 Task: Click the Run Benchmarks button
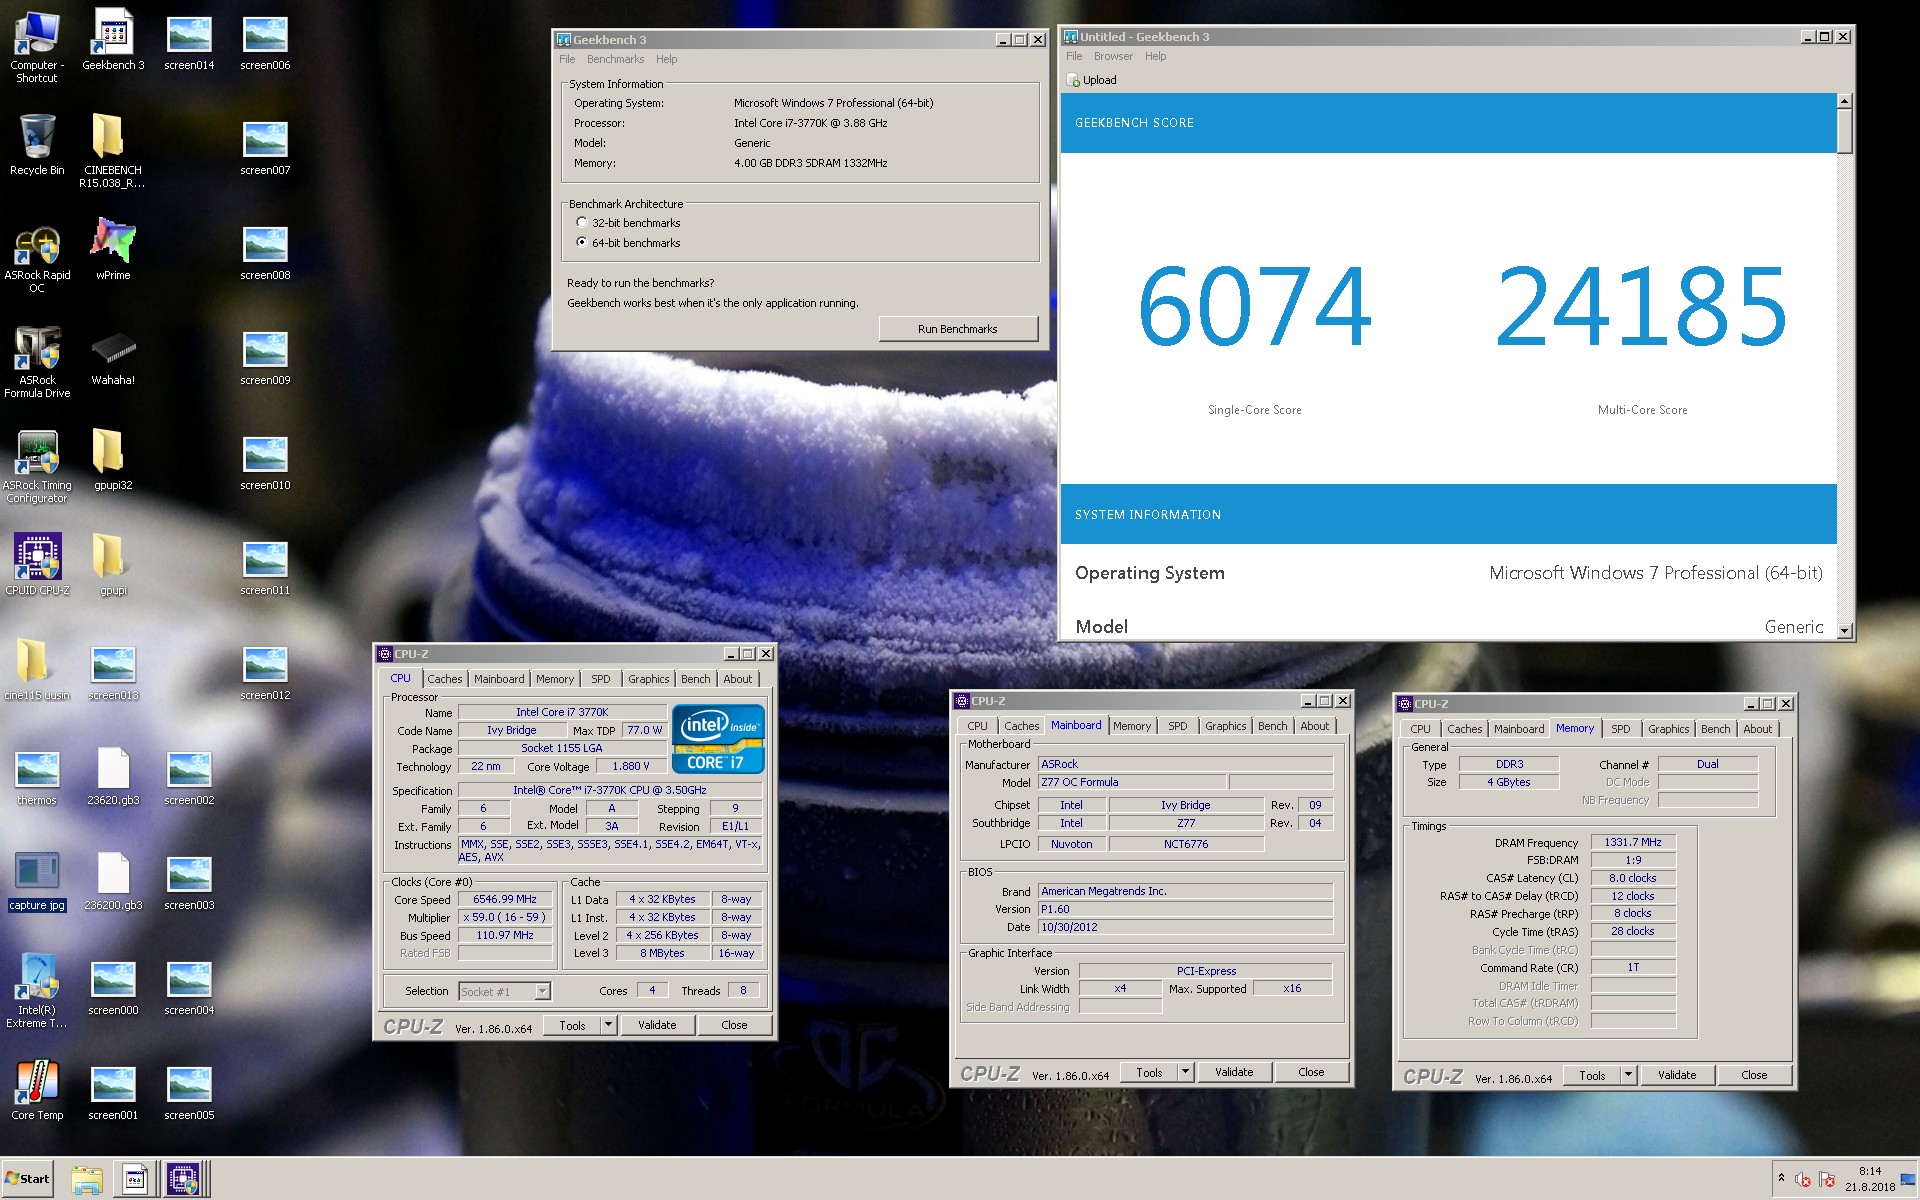tap(958, 329)
